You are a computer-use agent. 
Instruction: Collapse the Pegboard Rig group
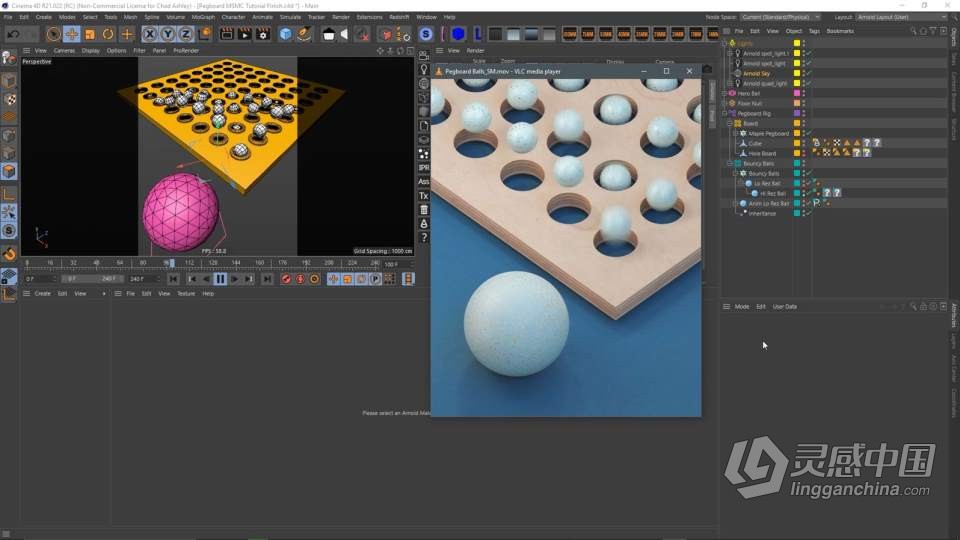(x=725, y=114)
